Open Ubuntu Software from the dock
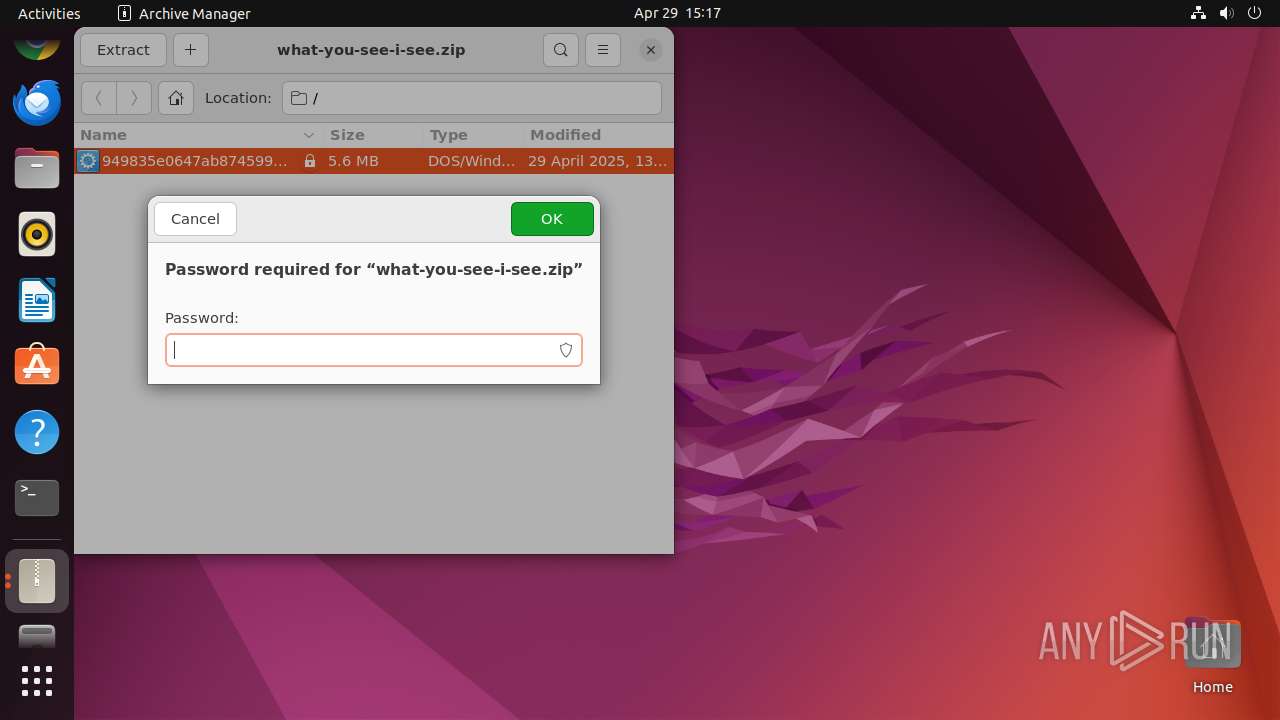This screenshot has height=720, width=1280. 37,366
